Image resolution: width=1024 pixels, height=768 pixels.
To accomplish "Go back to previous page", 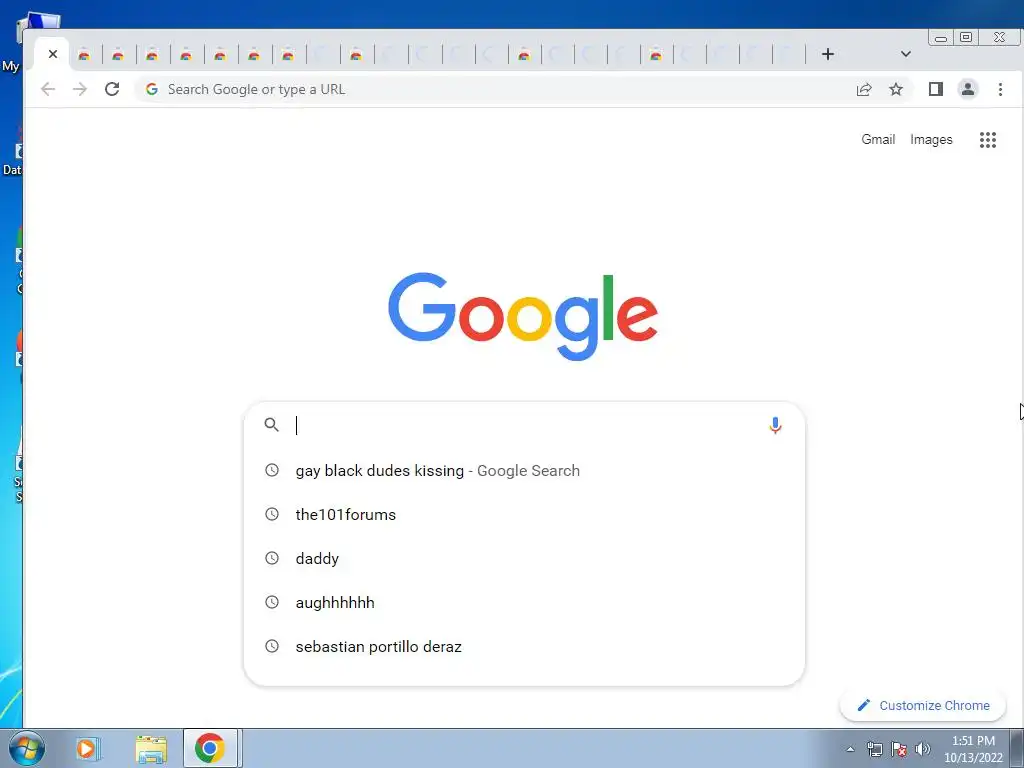I will tap(48, 89).
